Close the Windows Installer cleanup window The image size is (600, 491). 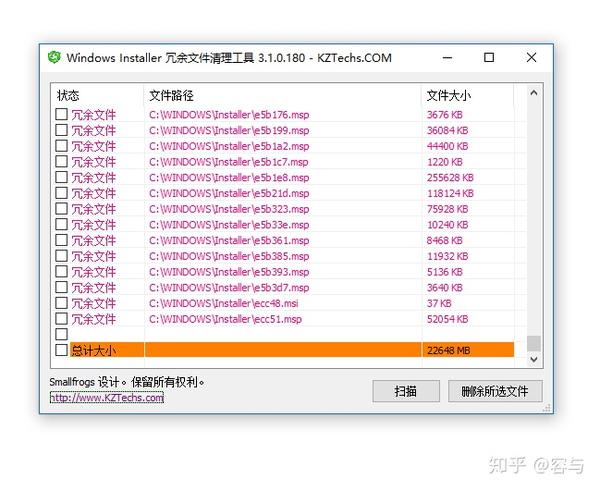pos(531,58)
